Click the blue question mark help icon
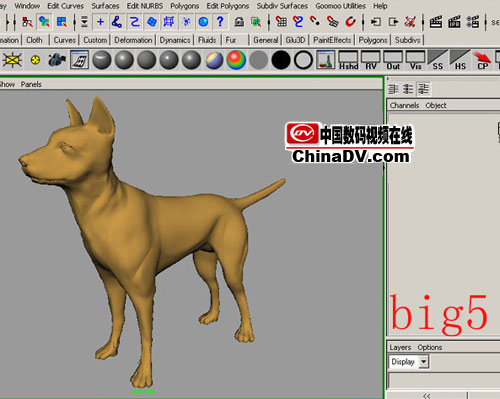This screenshot has height=399, width=500. [x=220, y=22]
